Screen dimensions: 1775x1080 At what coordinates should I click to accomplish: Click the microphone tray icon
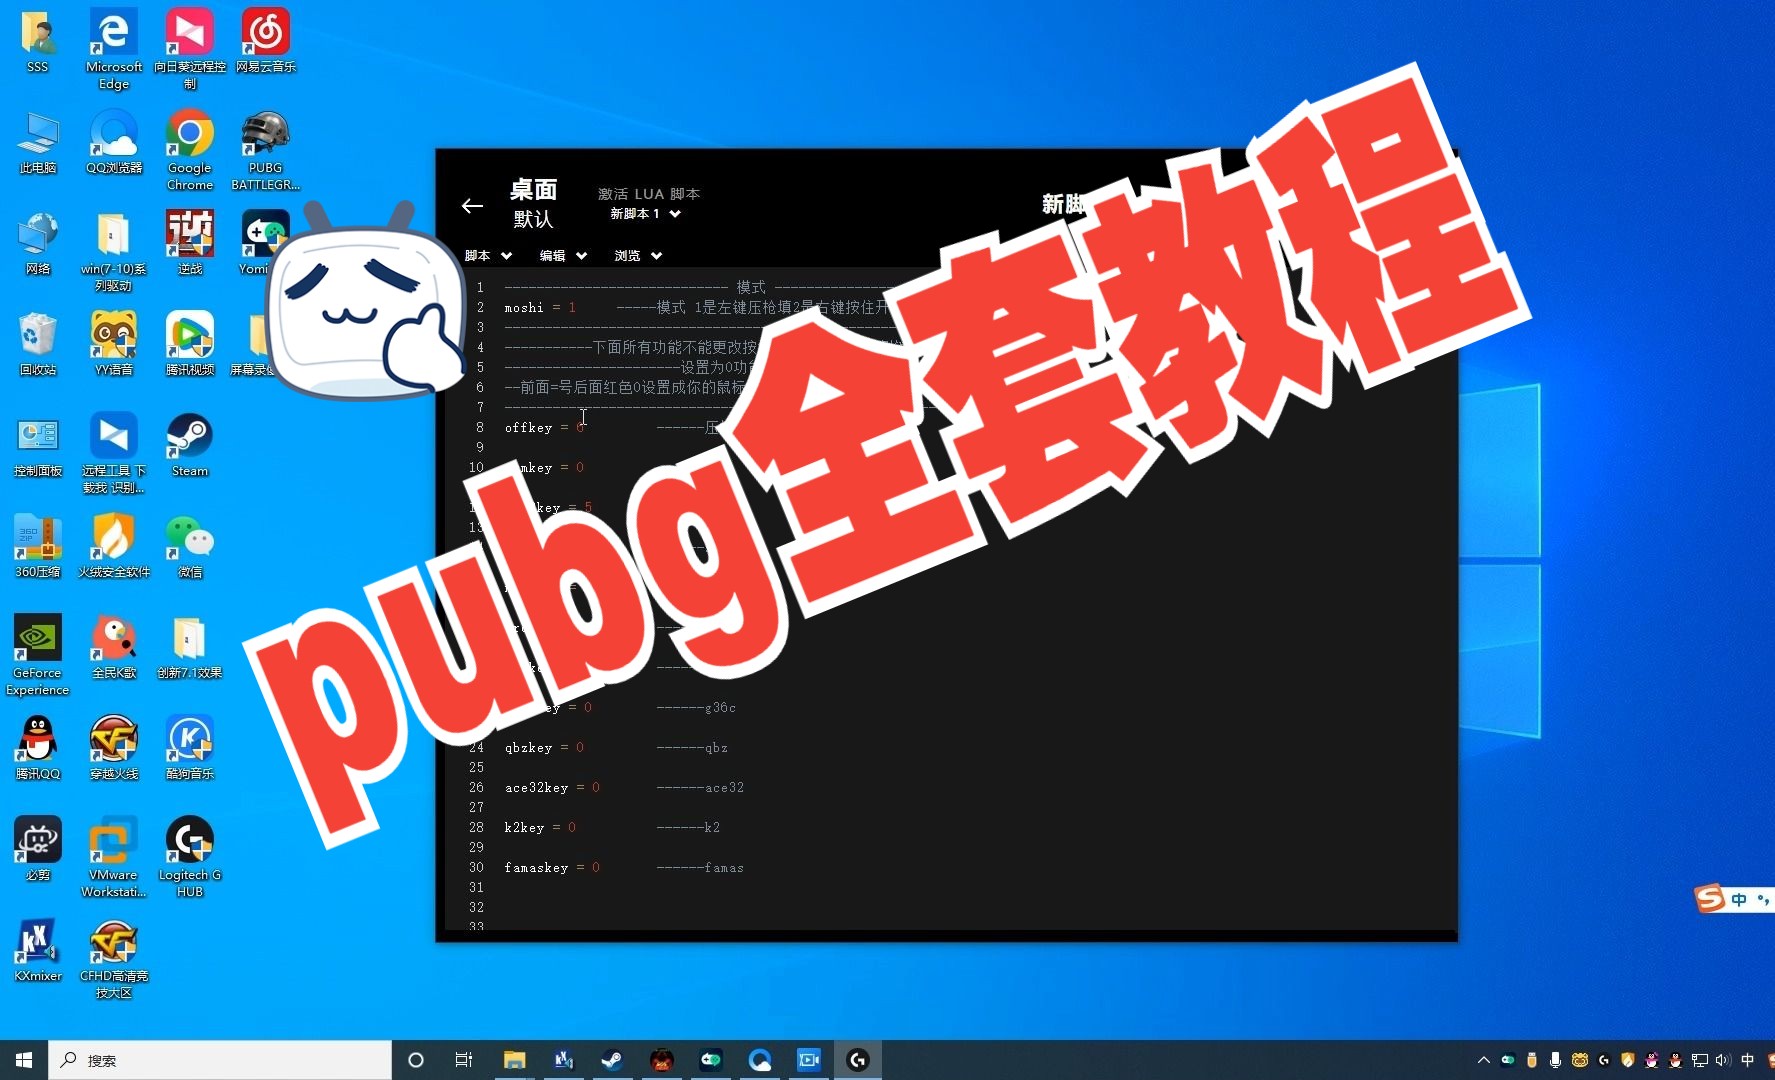tap(1555, 1060)
